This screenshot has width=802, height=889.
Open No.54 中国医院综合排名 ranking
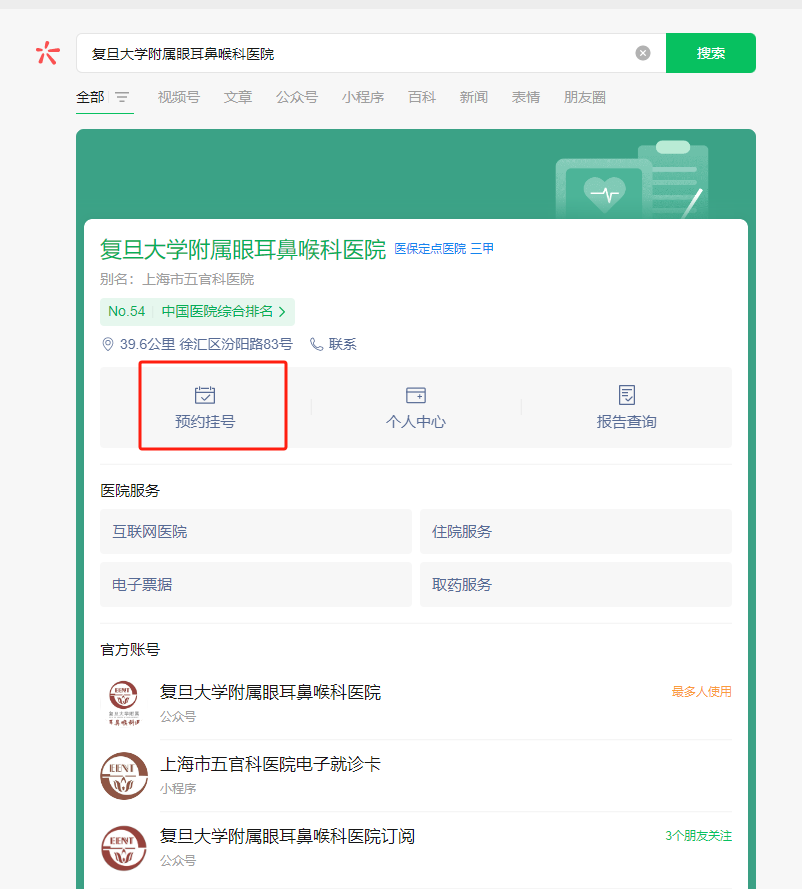197,312
